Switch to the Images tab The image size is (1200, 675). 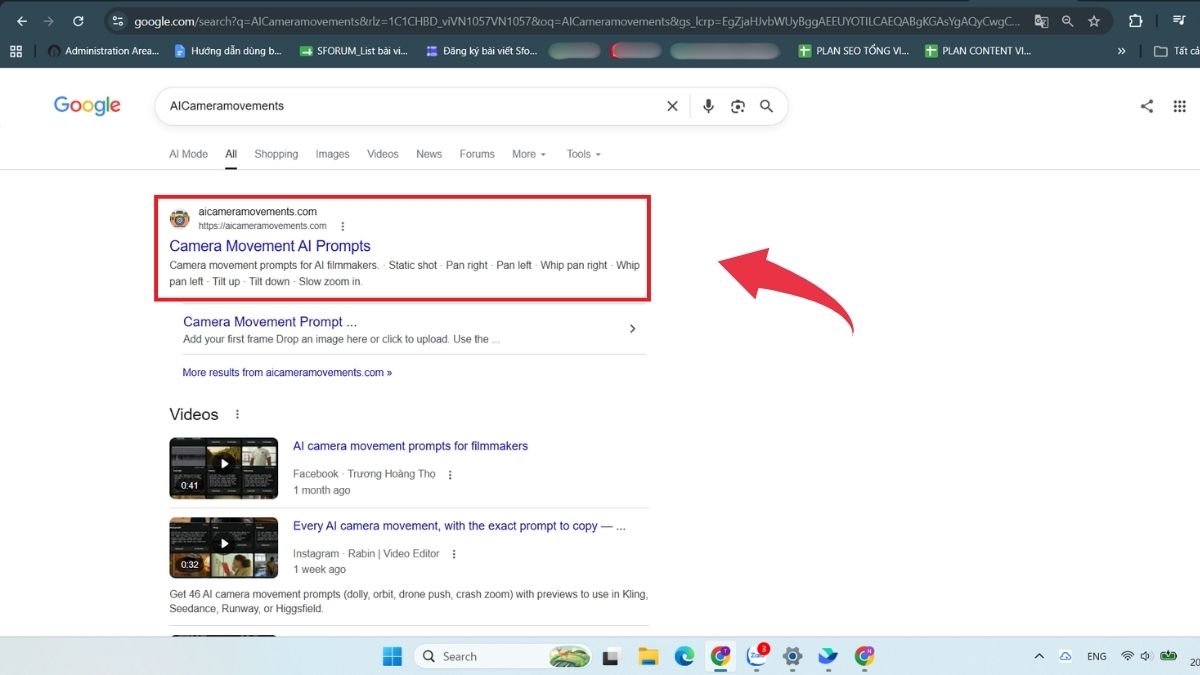pyautogui.click(x=333, y=154)
